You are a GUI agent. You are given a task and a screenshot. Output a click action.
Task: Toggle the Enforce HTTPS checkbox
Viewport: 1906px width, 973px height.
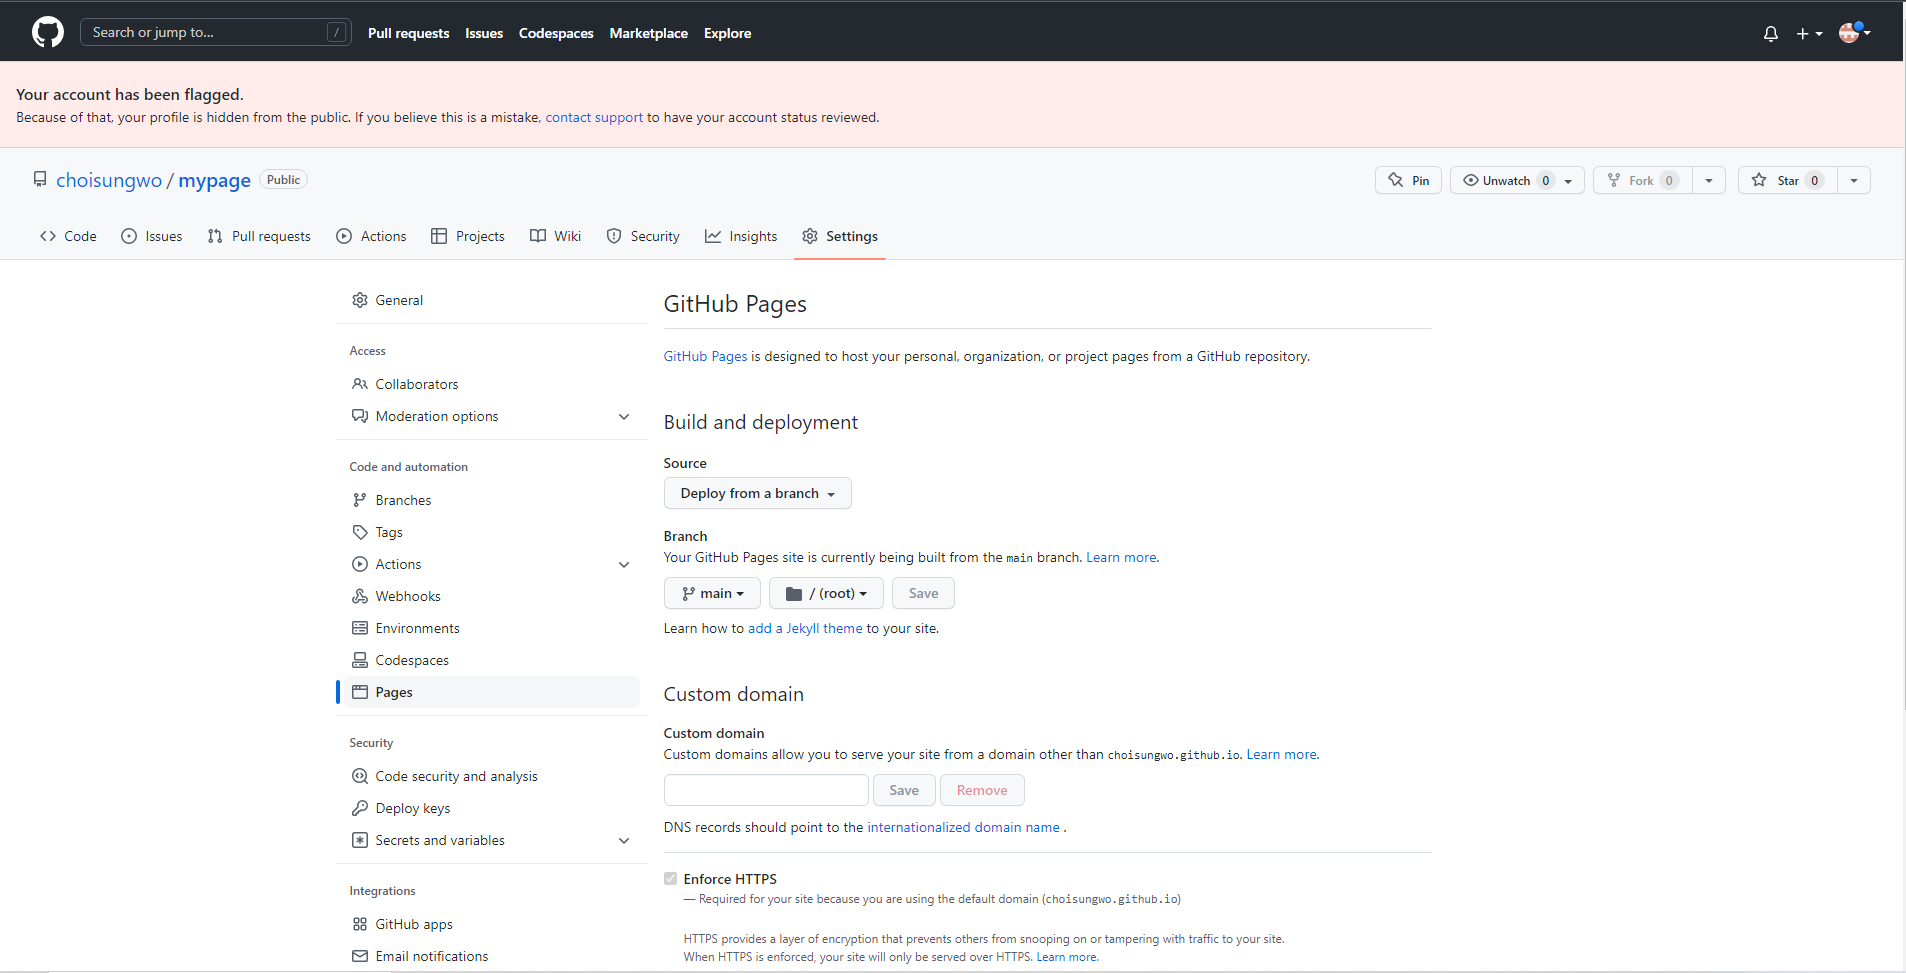(670, 879)
